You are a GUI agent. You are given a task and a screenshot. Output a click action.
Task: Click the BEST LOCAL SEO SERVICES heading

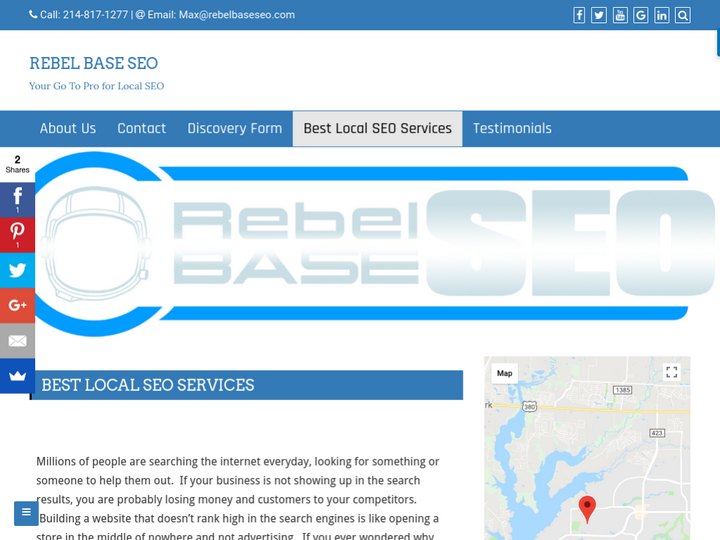148,385
